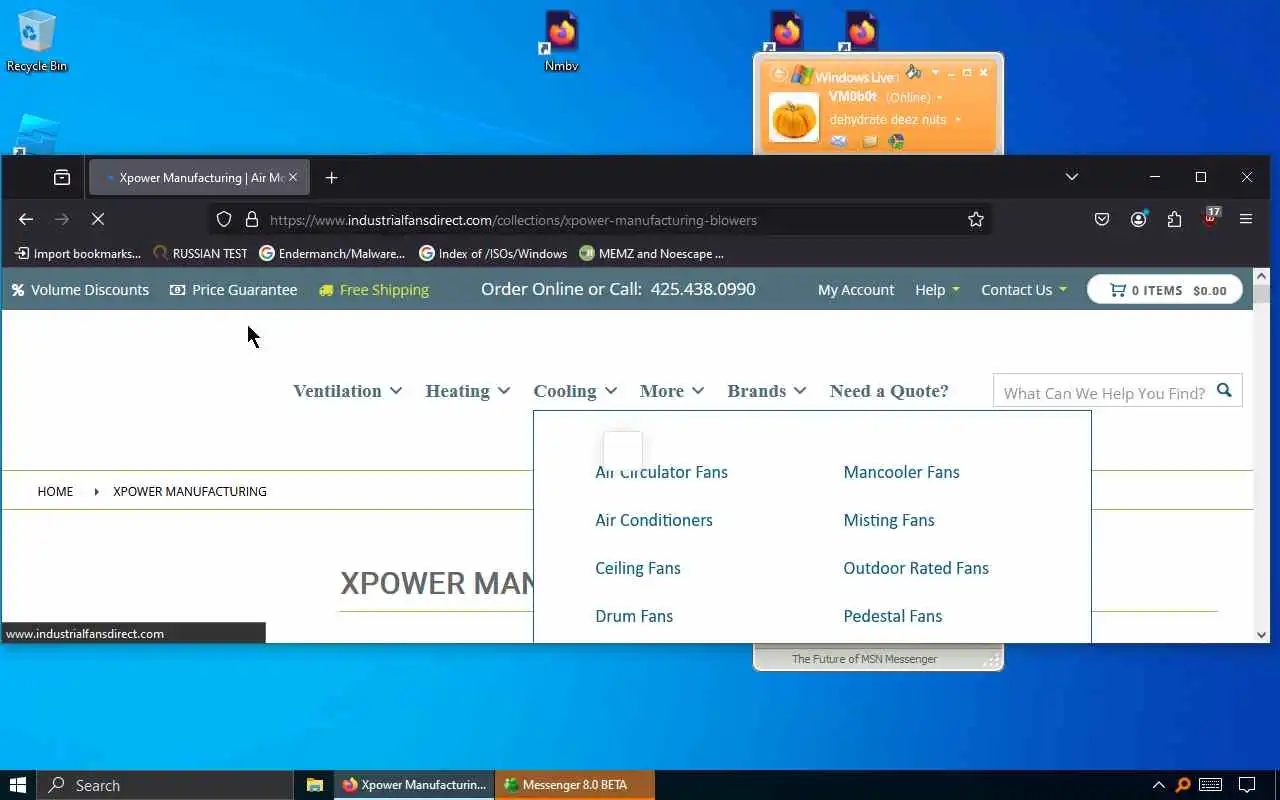
Task: Show hidden system tray icons
Action: [1158, 785]
